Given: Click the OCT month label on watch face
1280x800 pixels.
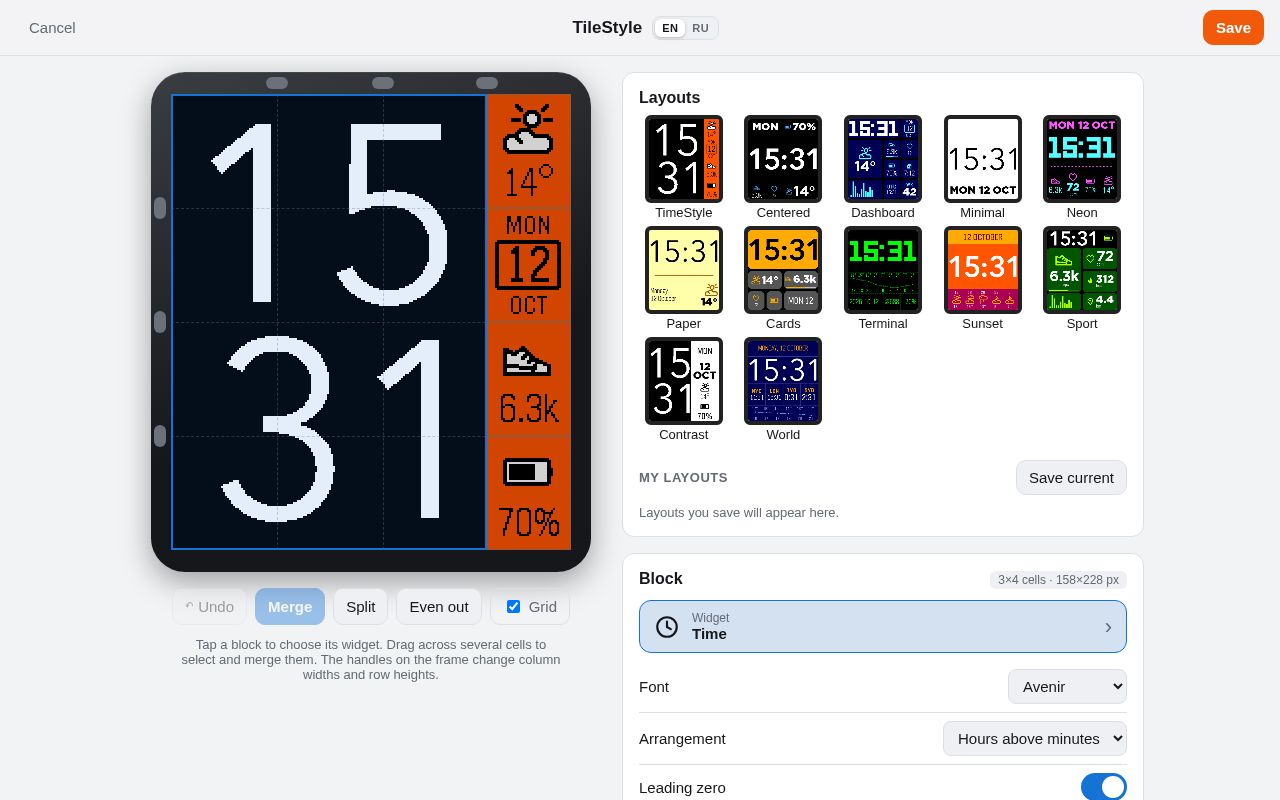Looking at the screenshot, I should pos(528,305).
